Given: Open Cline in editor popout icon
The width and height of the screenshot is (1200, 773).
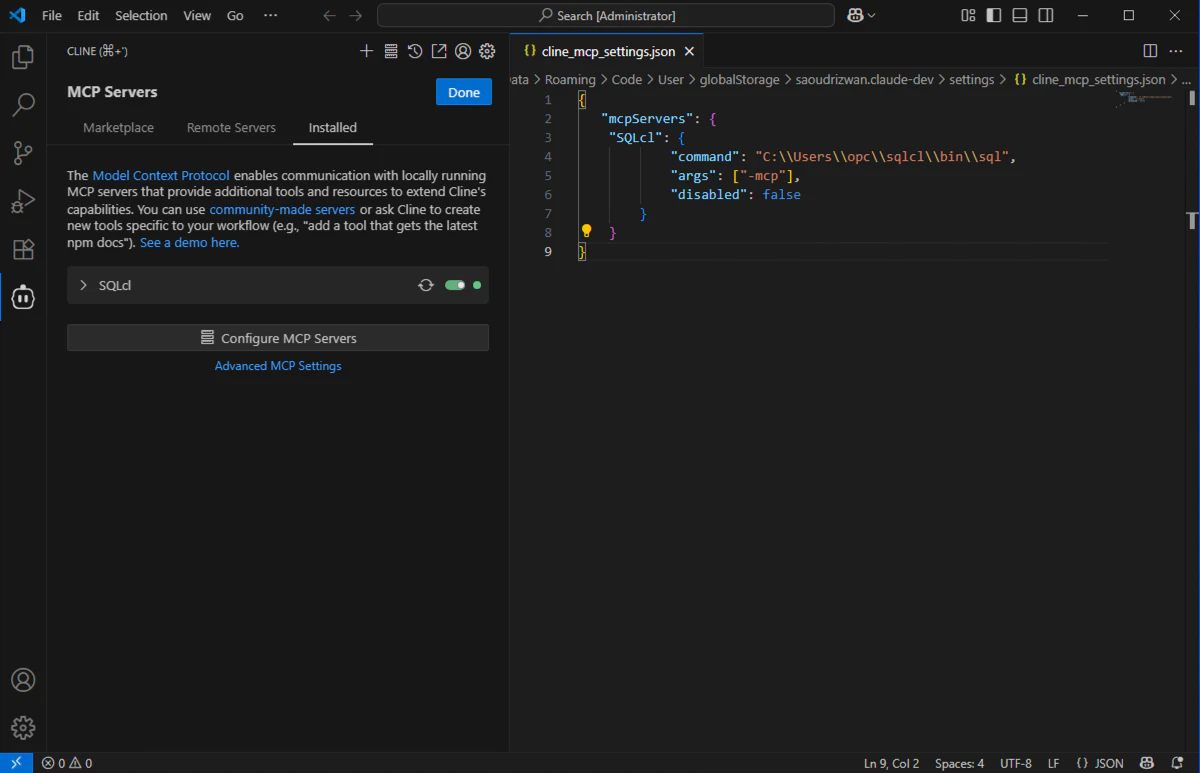Looking at the screenshot, I should click(439, 51).
